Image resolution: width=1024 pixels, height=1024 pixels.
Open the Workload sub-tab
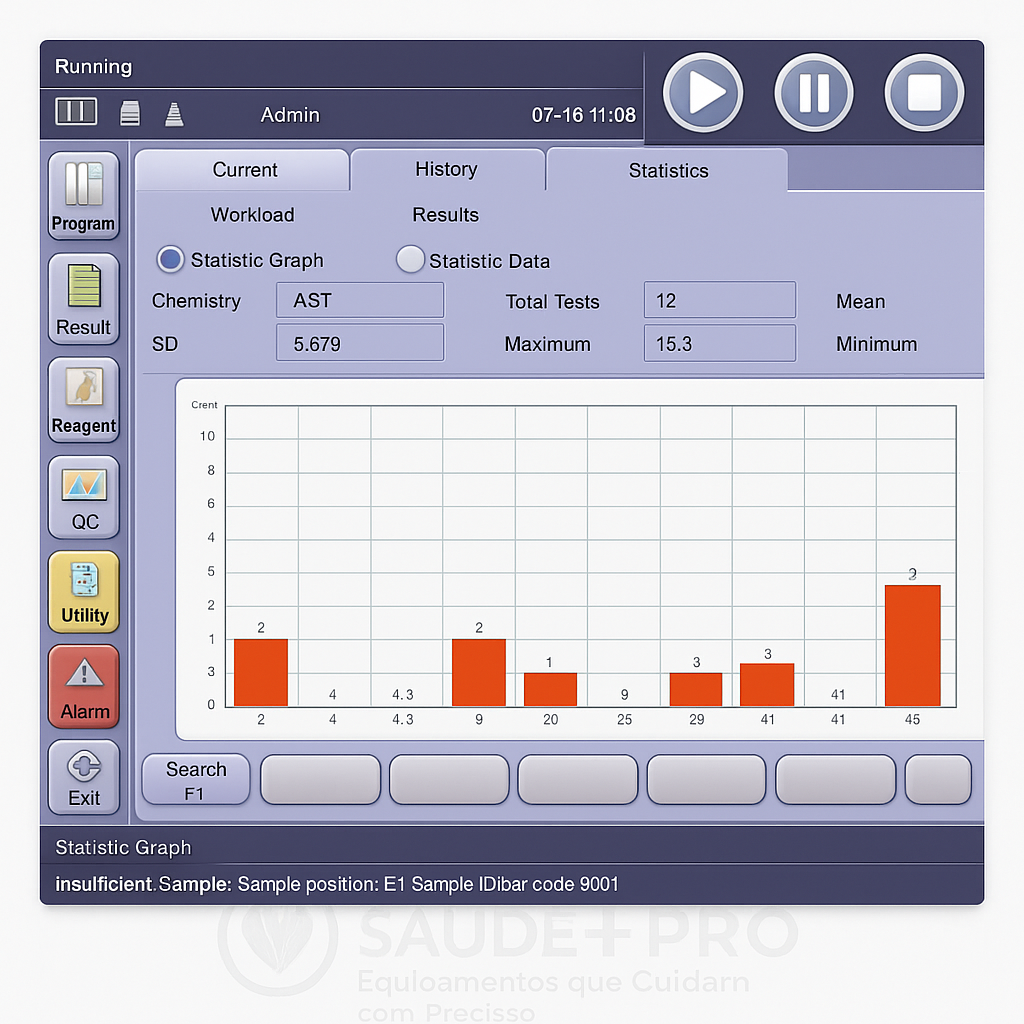click(252, 215)
